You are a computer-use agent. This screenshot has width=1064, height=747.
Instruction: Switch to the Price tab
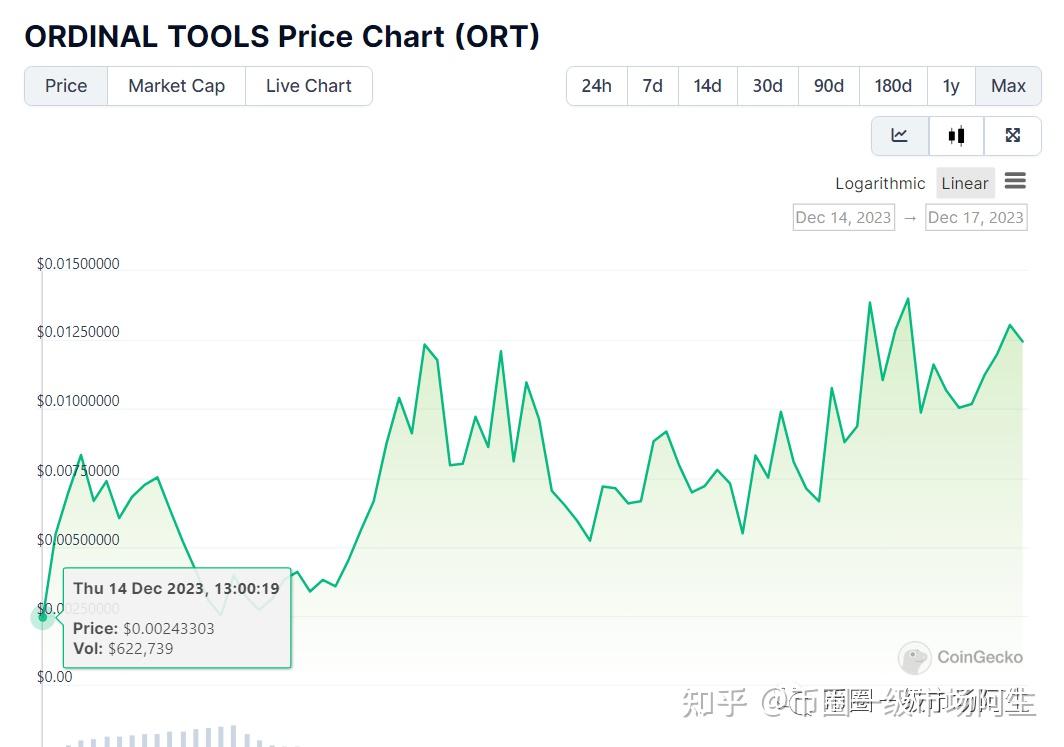click(66, 86)
